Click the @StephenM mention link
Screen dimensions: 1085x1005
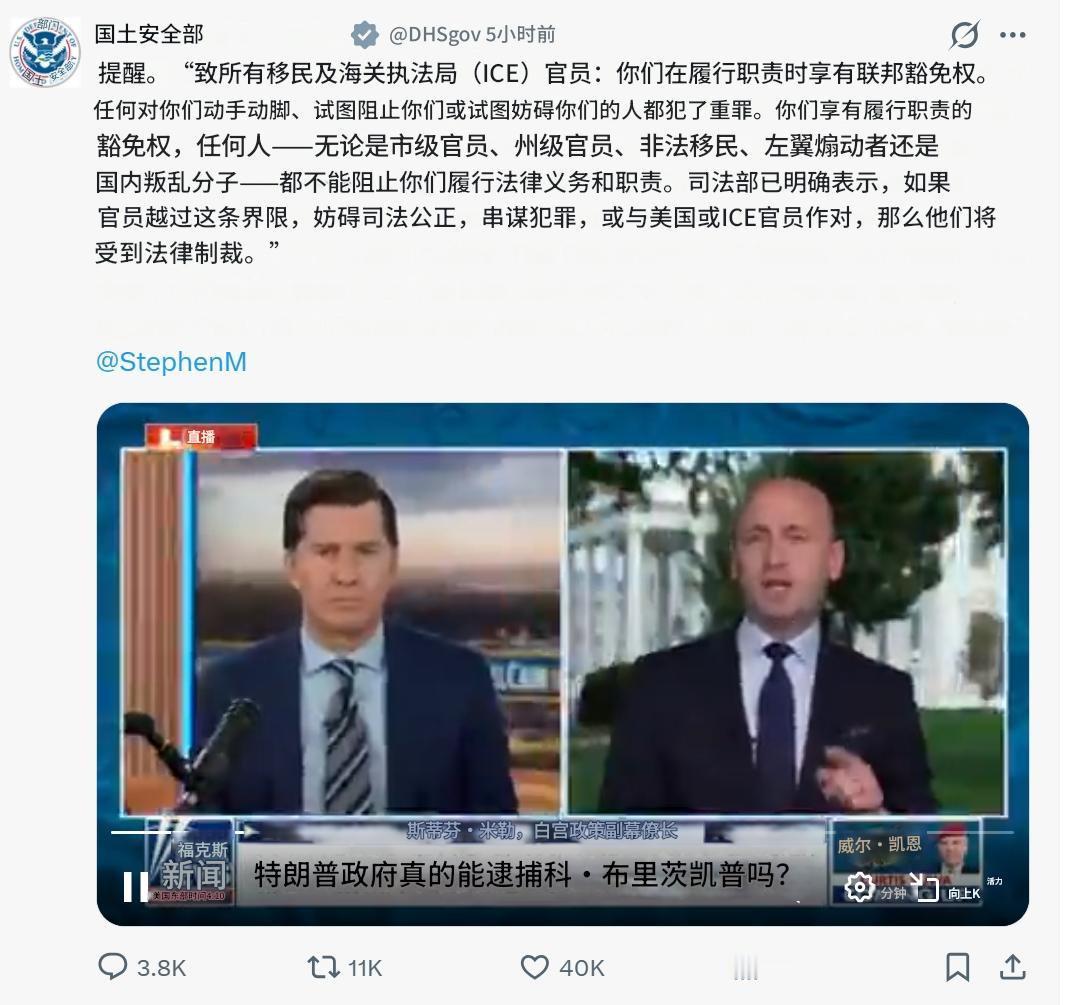tap(171, 362)
